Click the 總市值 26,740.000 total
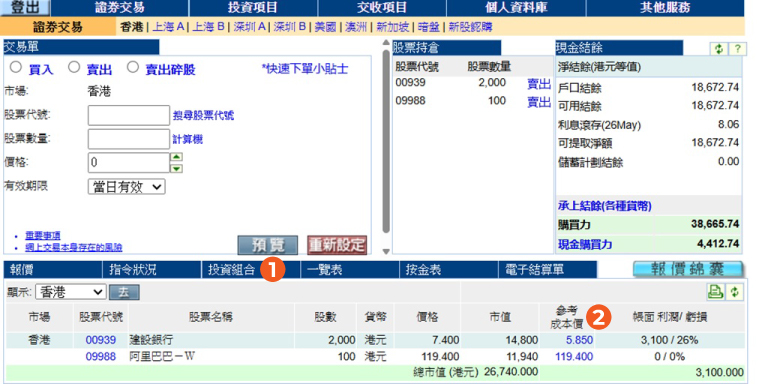Screen dimensions: 759x384 pos(511,372)
